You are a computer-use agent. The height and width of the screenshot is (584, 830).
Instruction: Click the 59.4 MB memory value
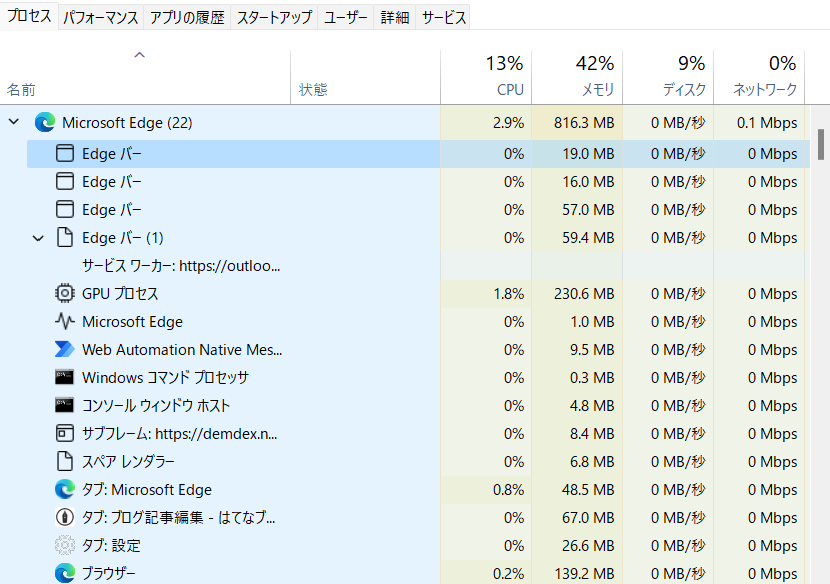pos(588,238)
